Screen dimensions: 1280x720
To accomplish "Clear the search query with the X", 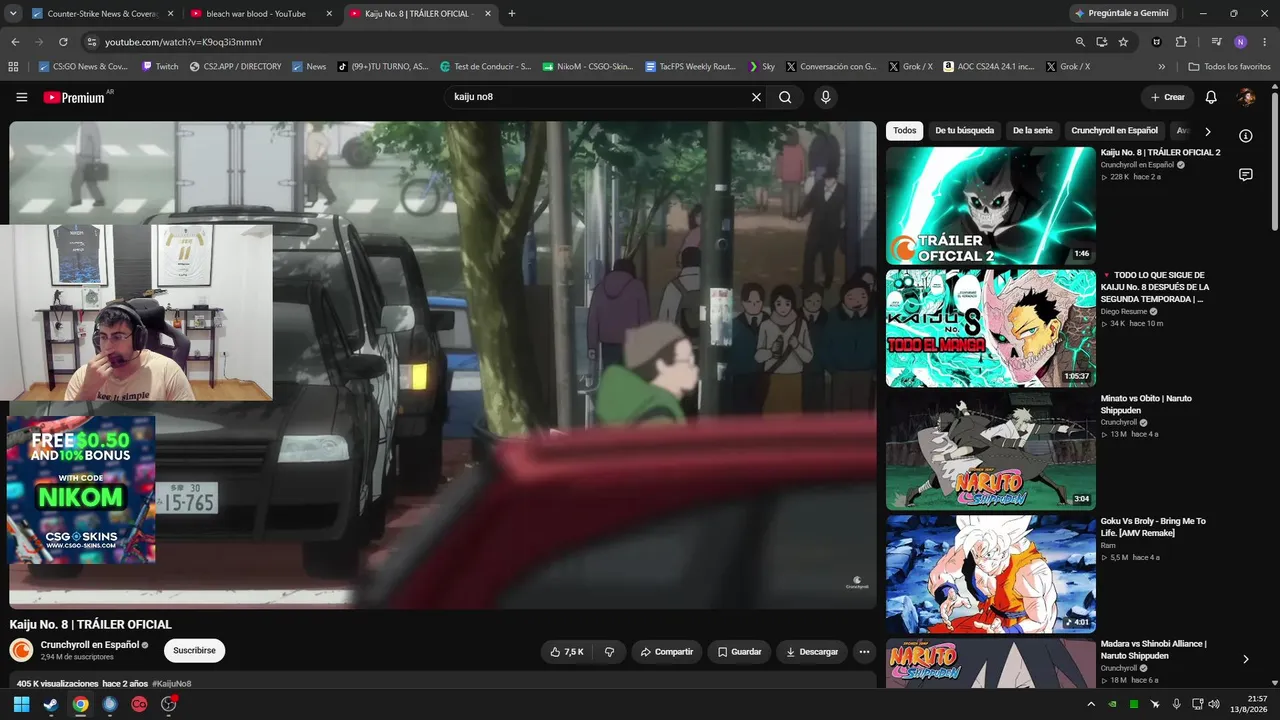I will pyautogui.click(x=756, y=97).
